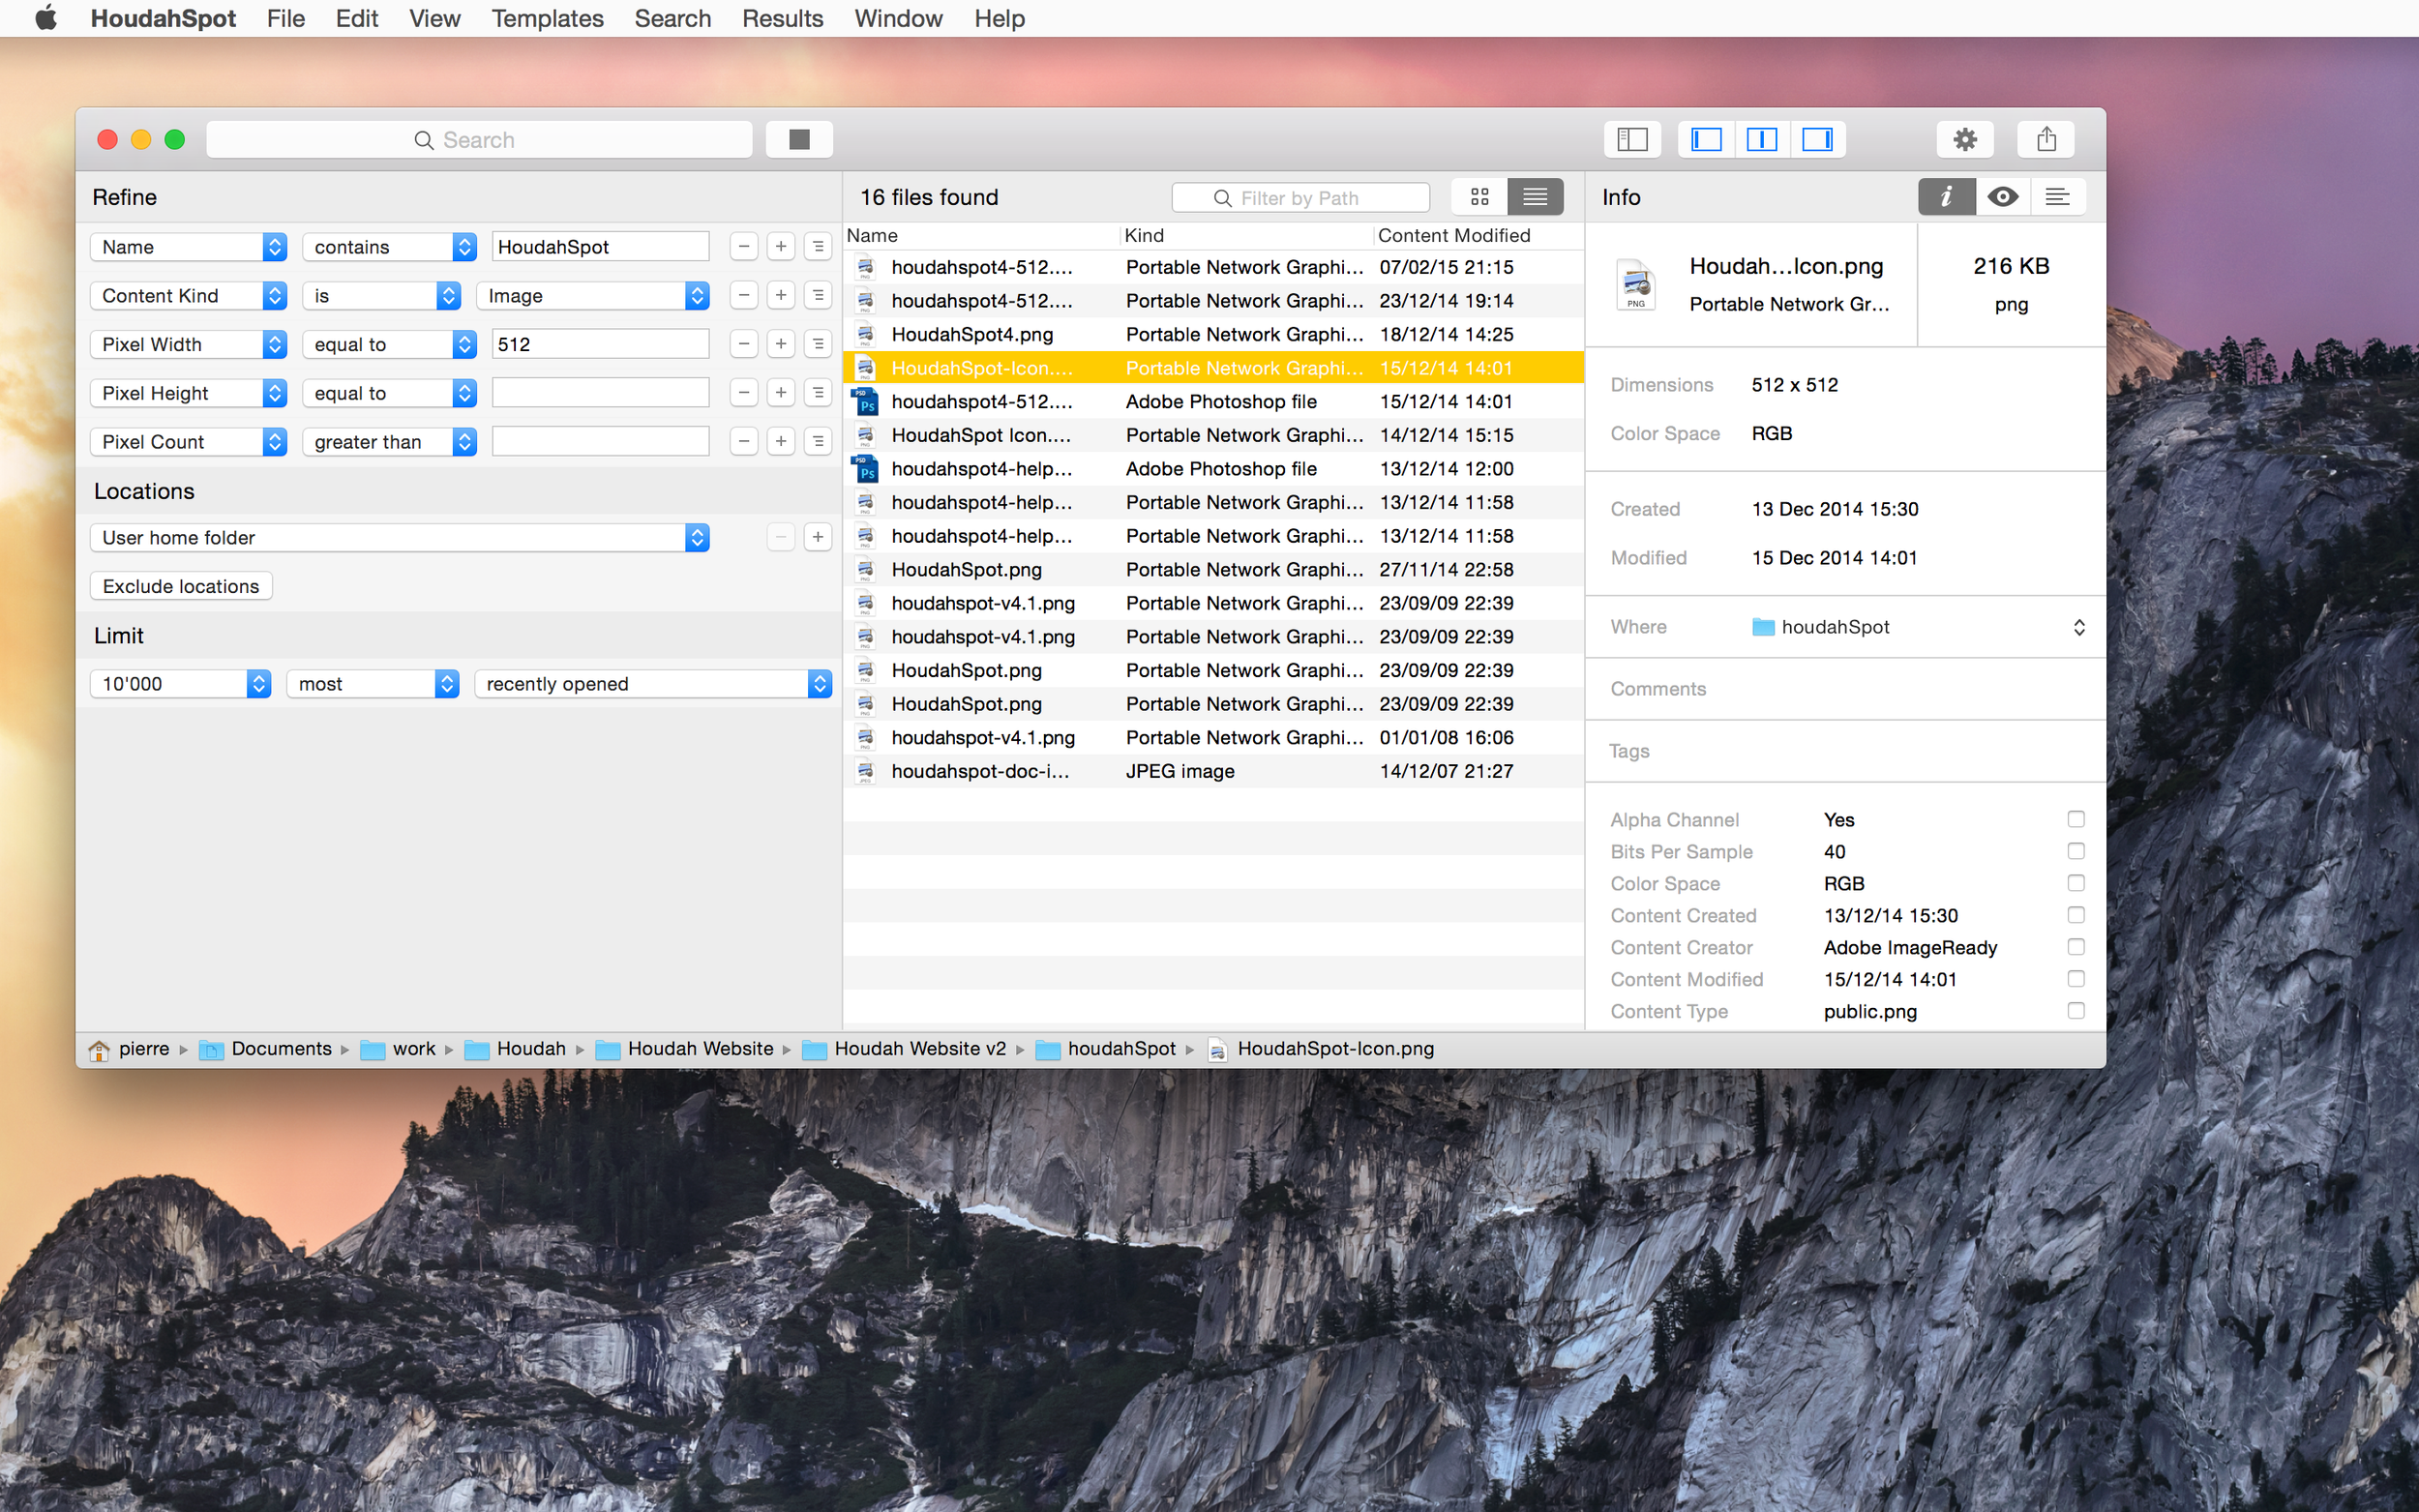
Task: Remove the Name criterion row
Action: pyautogui.click(x=743, y=246)
